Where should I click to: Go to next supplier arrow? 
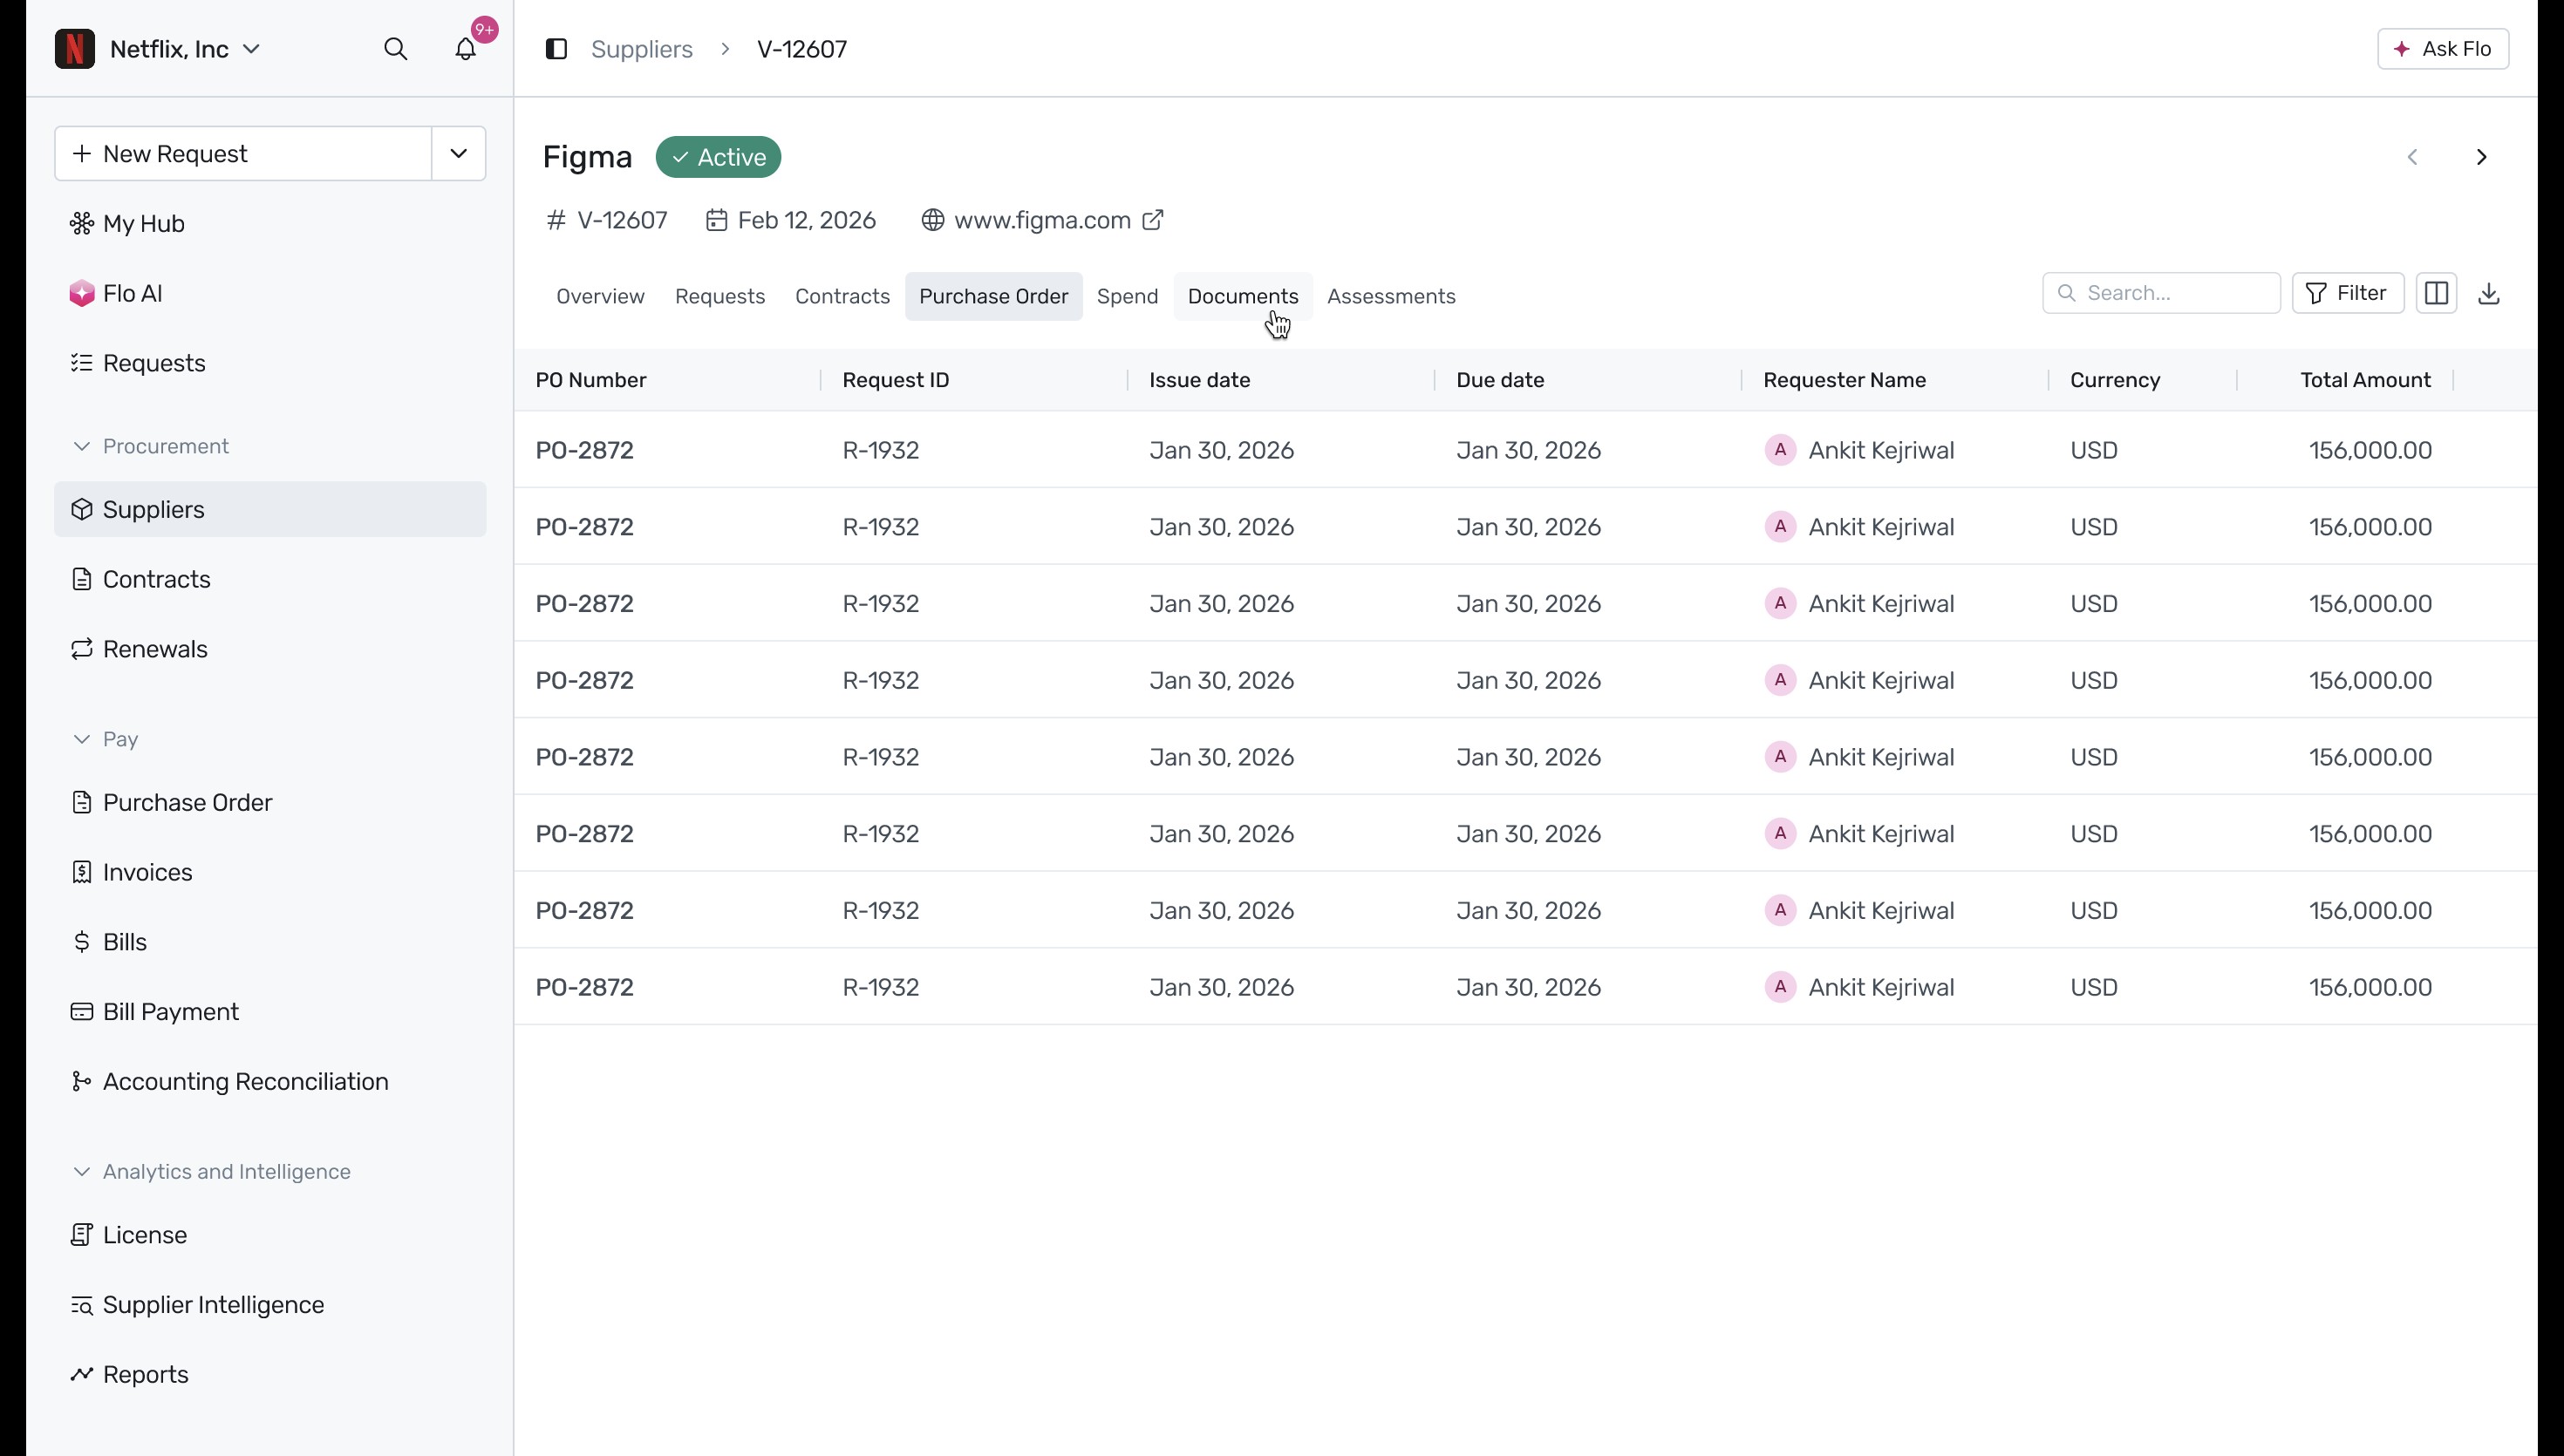[2481, 157]
